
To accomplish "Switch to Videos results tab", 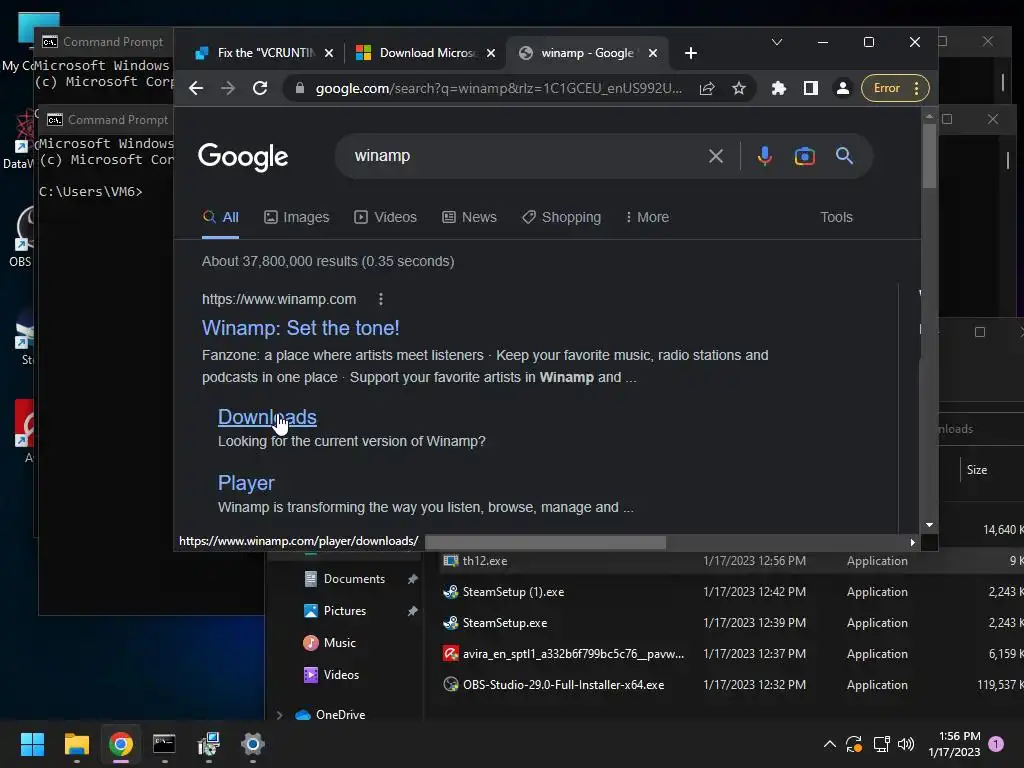I will pos(385,217).
